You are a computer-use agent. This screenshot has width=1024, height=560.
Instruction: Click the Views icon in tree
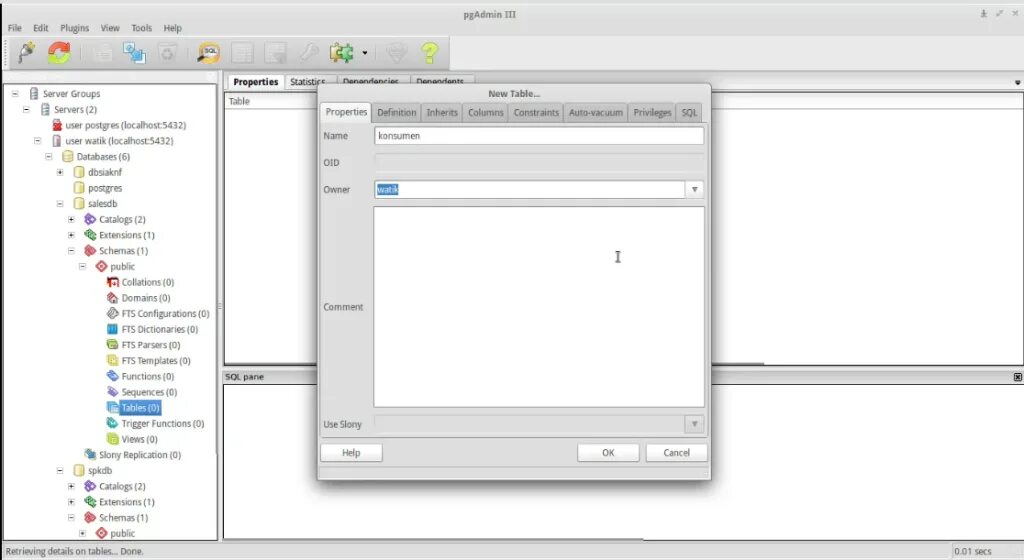point(112,439)
